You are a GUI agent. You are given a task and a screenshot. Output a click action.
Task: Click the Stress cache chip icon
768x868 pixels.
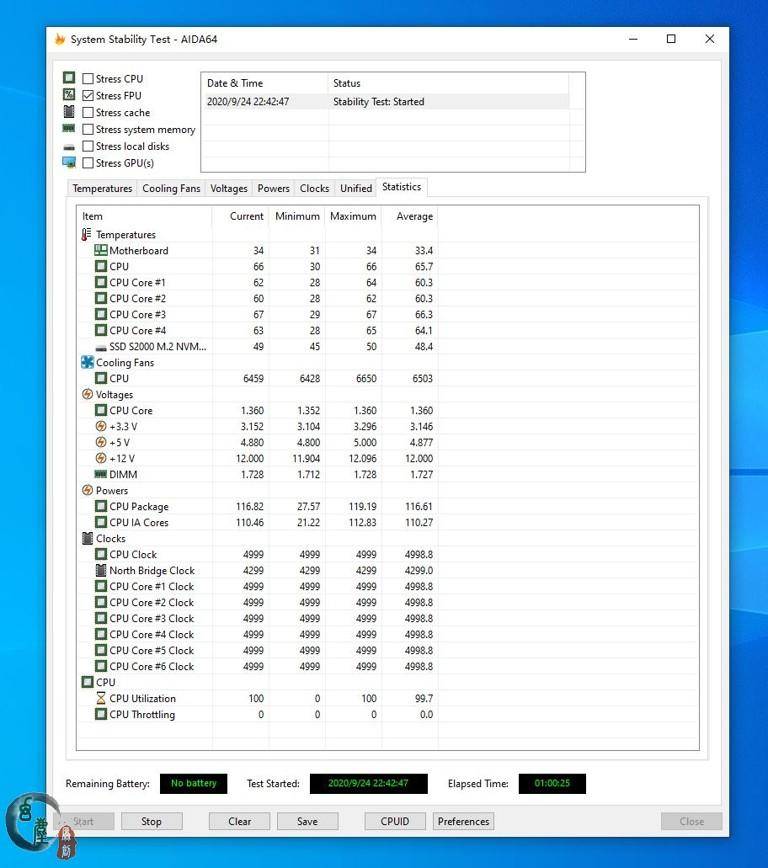pyautogui.click(x=69, y=112)
